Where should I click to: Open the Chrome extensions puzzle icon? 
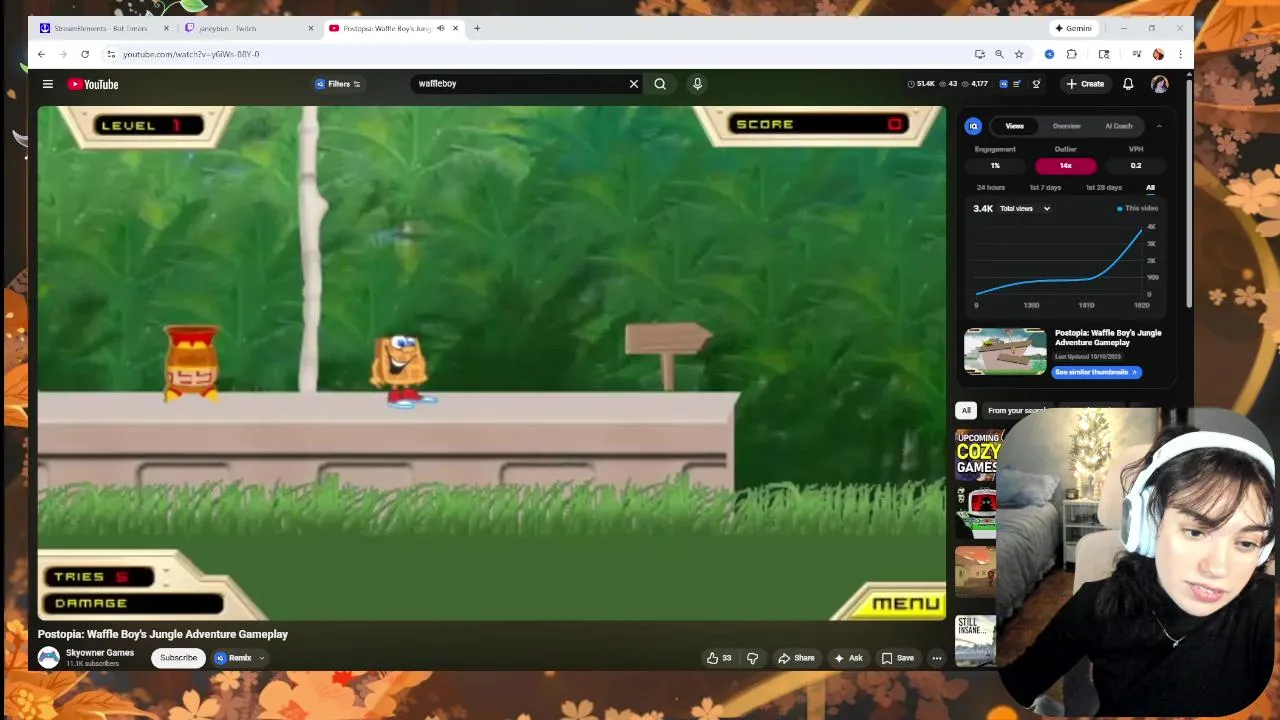tap(1072, 54)
